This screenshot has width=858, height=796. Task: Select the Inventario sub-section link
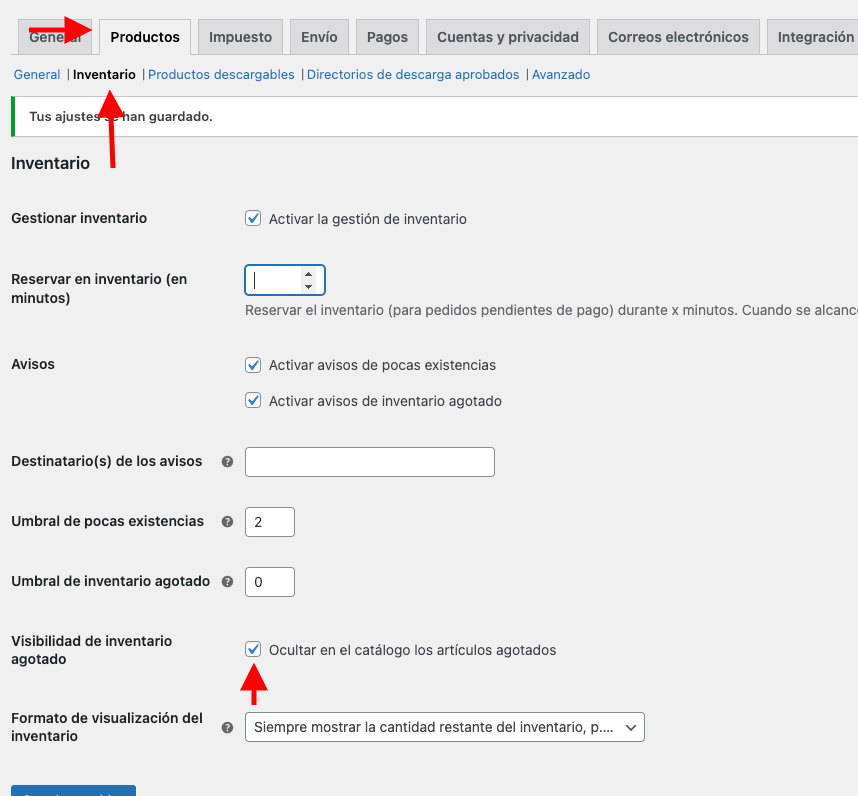104,74
